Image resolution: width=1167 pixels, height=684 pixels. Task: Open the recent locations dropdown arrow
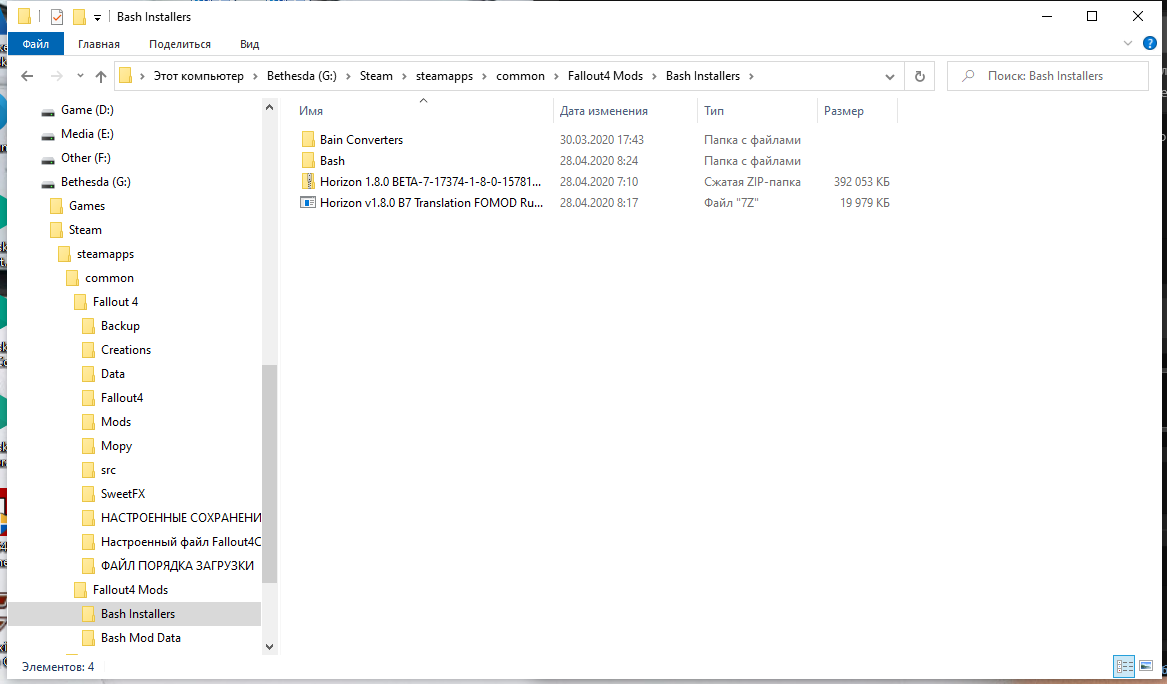point(79,76)
